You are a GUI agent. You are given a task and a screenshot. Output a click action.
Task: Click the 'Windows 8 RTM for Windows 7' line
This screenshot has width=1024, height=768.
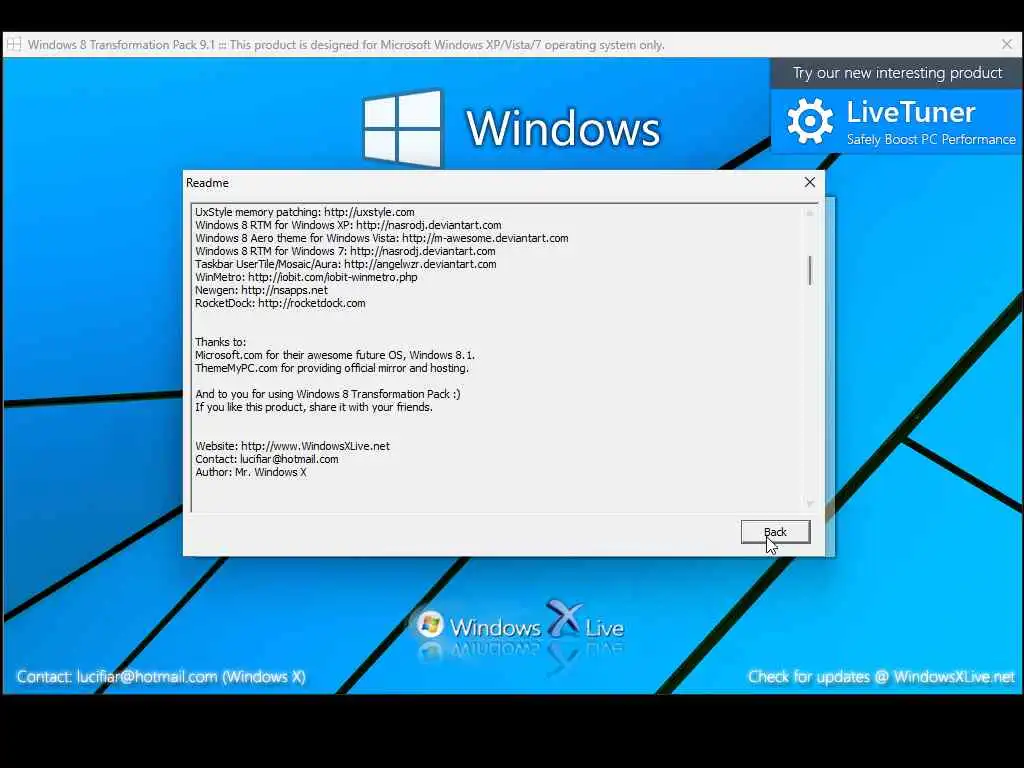[345, 251]
